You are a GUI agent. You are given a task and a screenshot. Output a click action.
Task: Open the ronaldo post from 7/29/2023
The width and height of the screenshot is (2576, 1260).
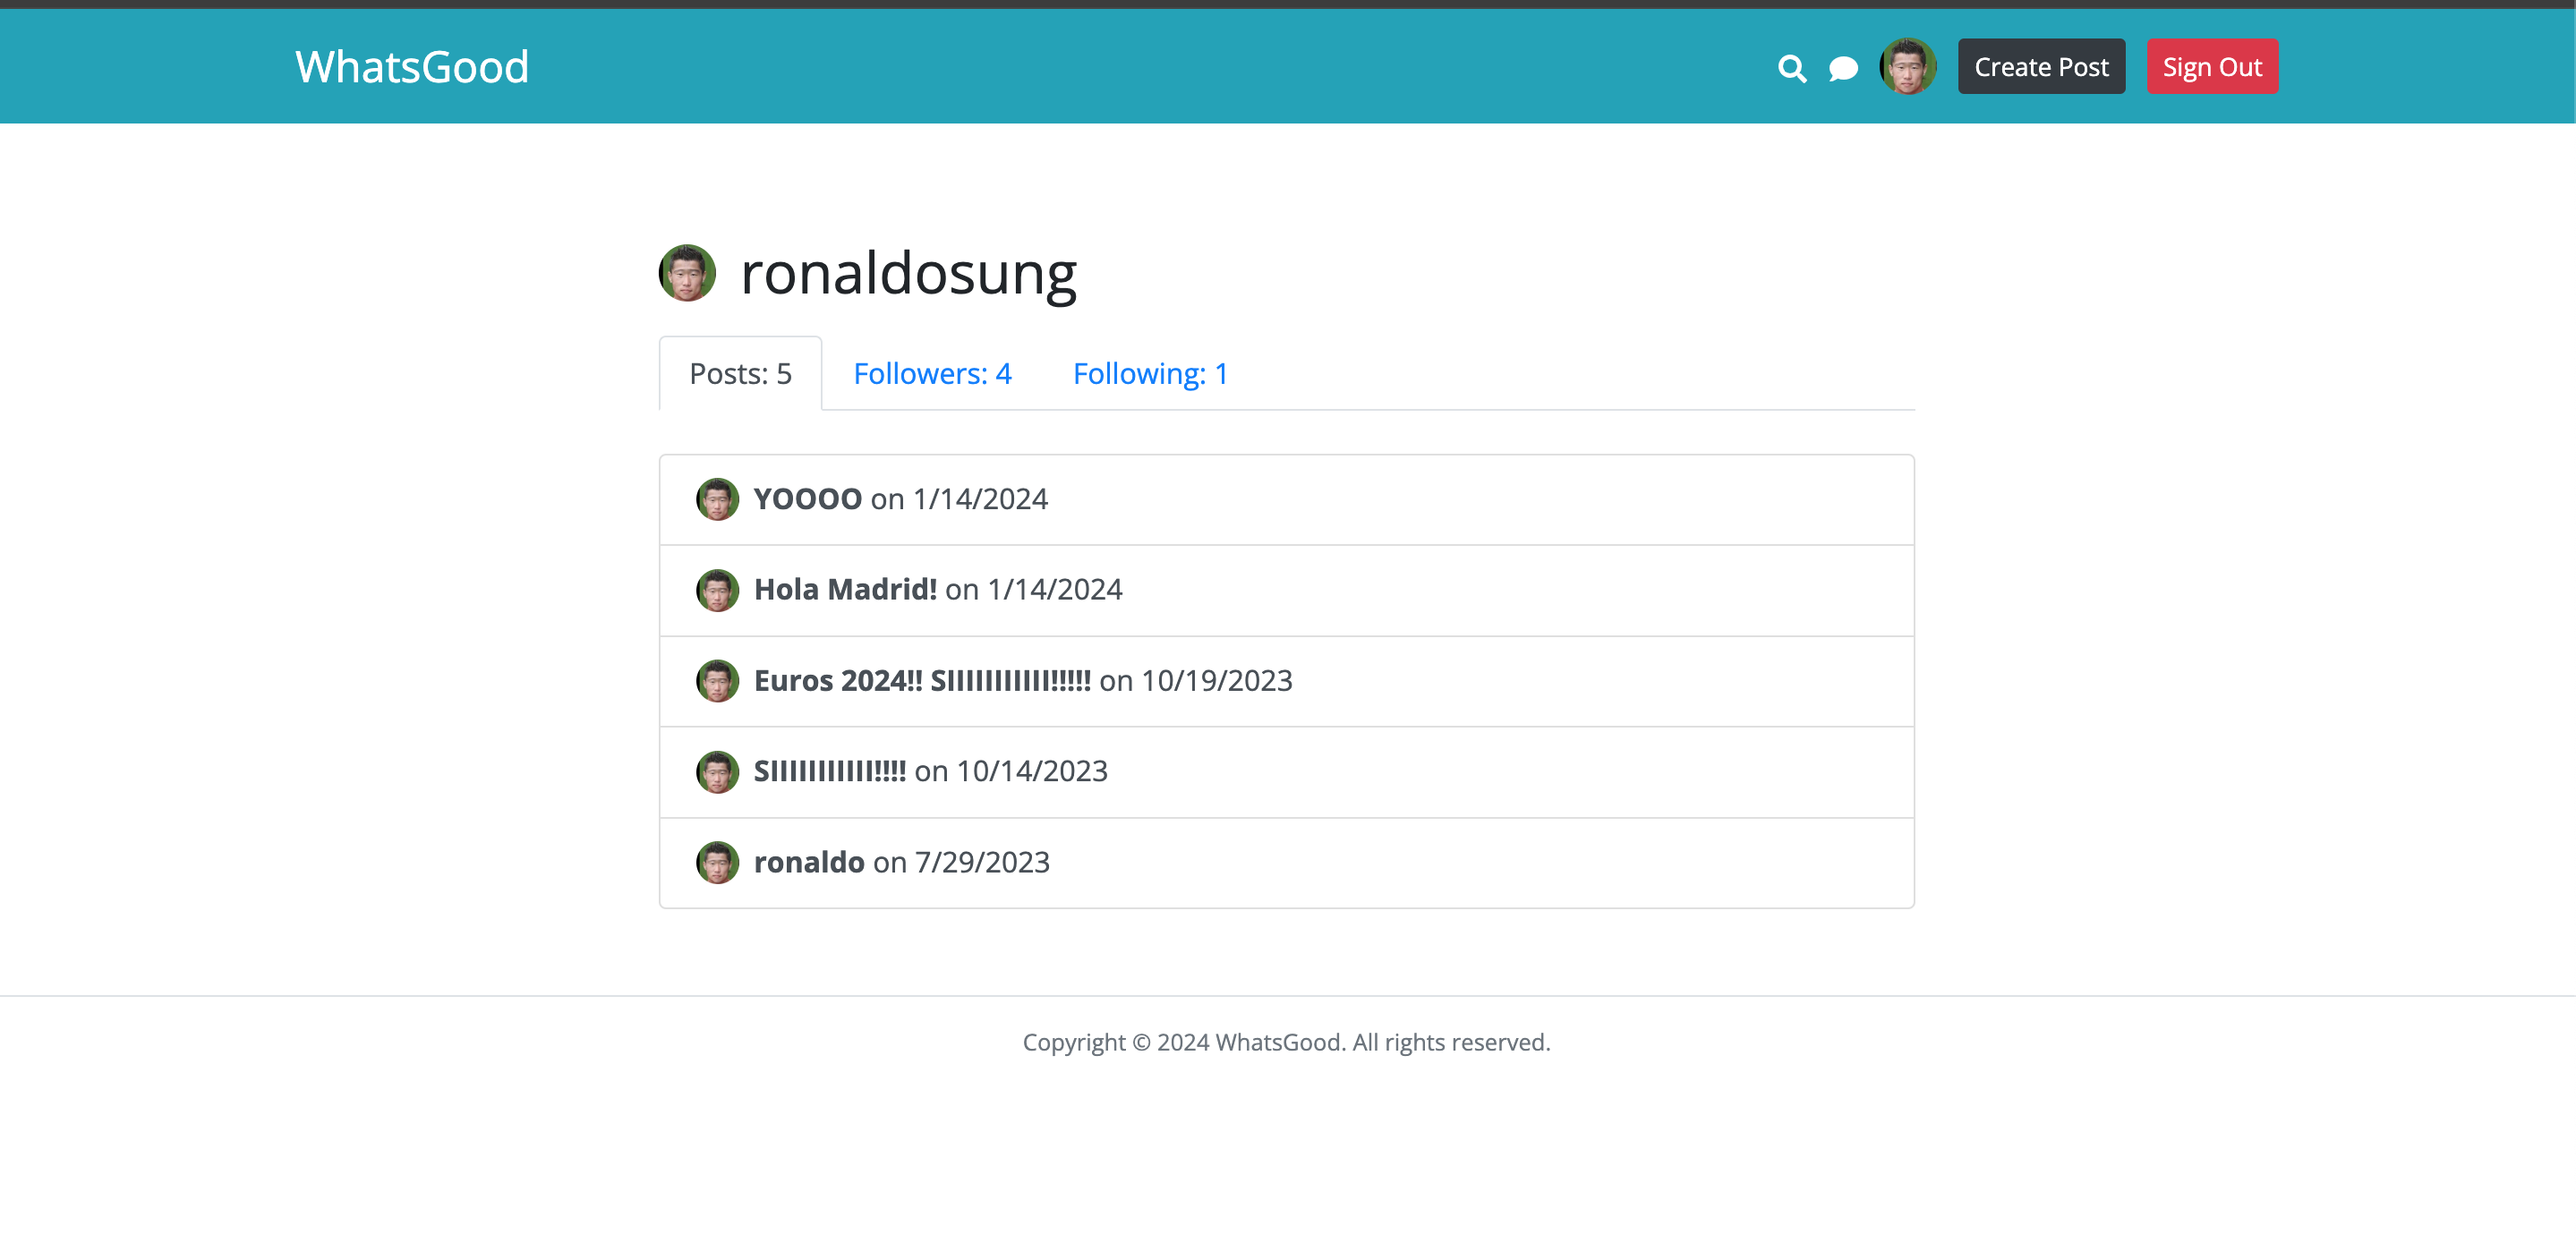809,862
